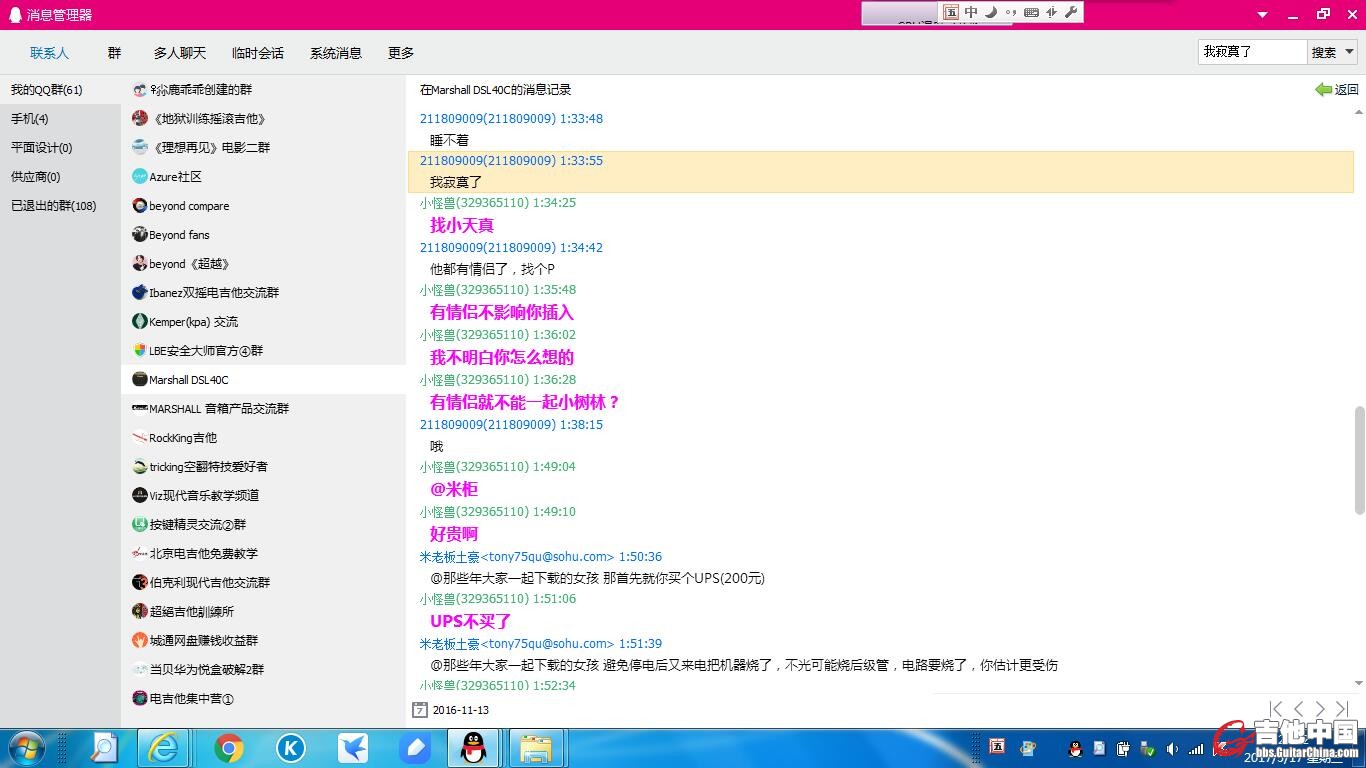This screenshot has width=1366, height=768.
Task: Click the 2016-11-13 date label
Action: point(461,710)
